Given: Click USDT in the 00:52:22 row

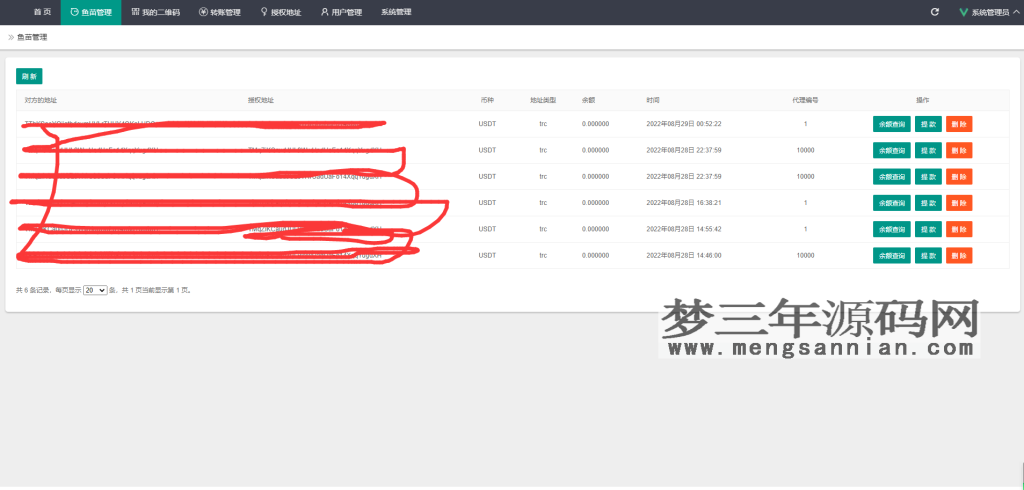Looking at the screenshot, I should [x=487, y=124].
